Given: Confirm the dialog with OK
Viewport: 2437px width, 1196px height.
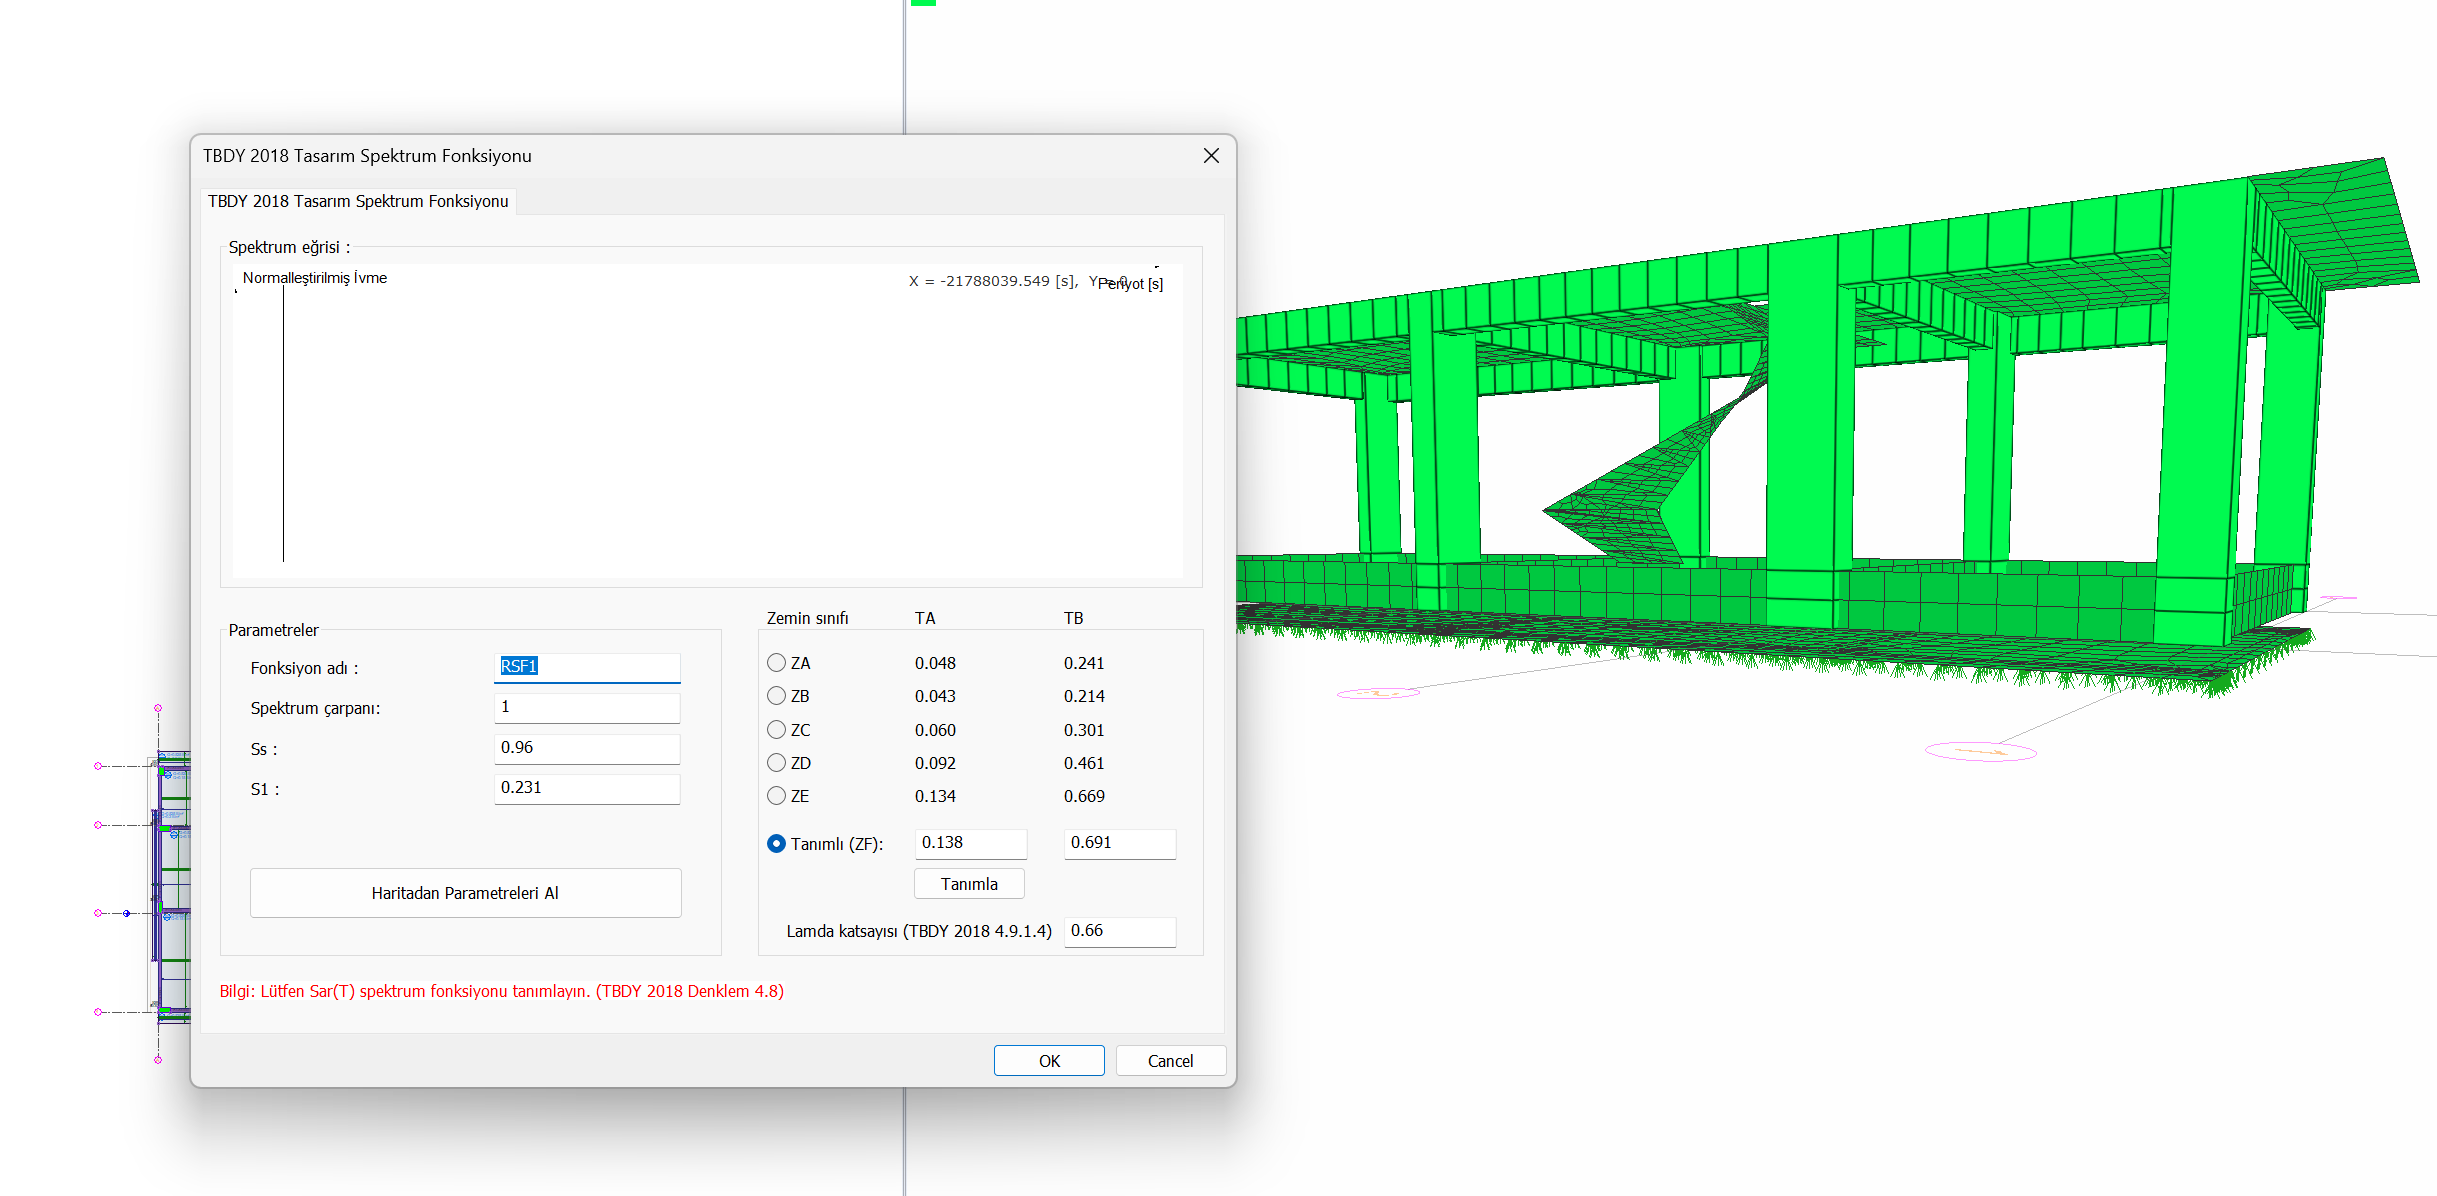Looking at the screenshot, I should (x=1049, y=1061).
